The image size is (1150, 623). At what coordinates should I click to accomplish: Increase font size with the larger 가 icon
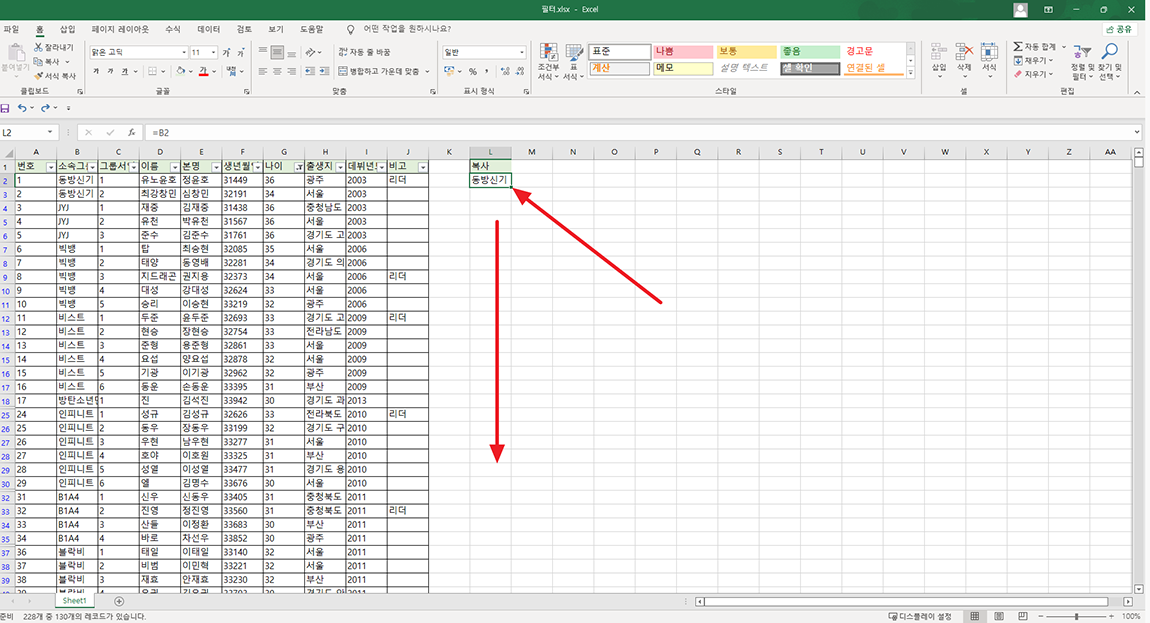coord(227,52)
